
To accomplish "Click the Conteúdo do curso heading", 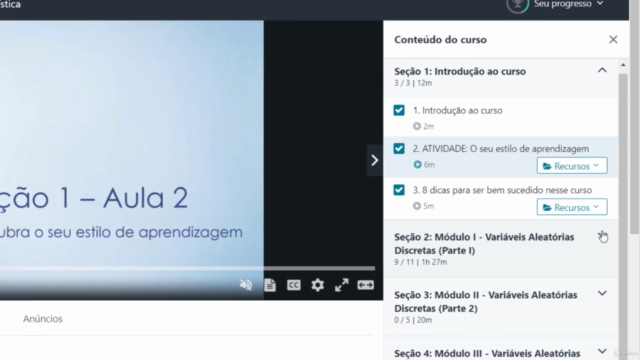I will tap(440, 40).
